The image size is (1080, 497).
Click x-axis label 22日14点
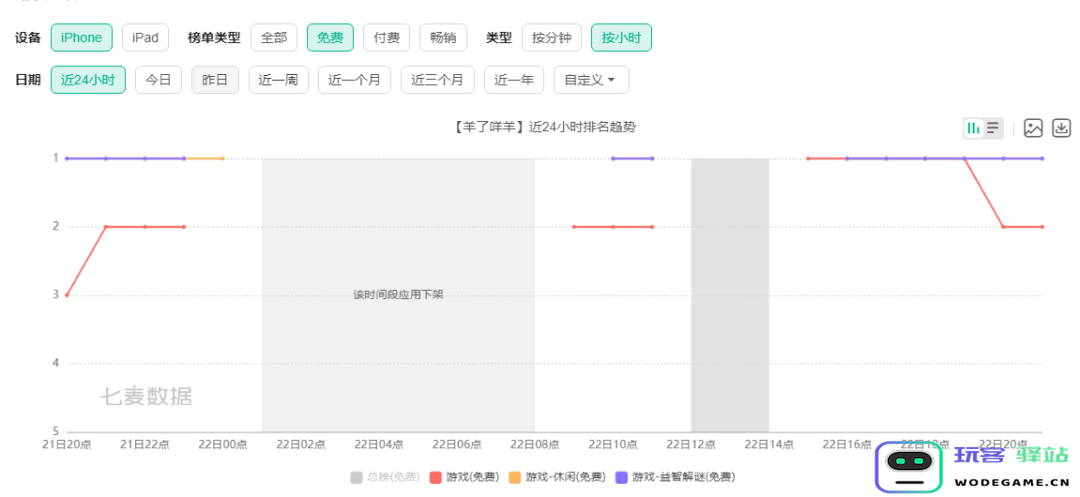(769, 445)
